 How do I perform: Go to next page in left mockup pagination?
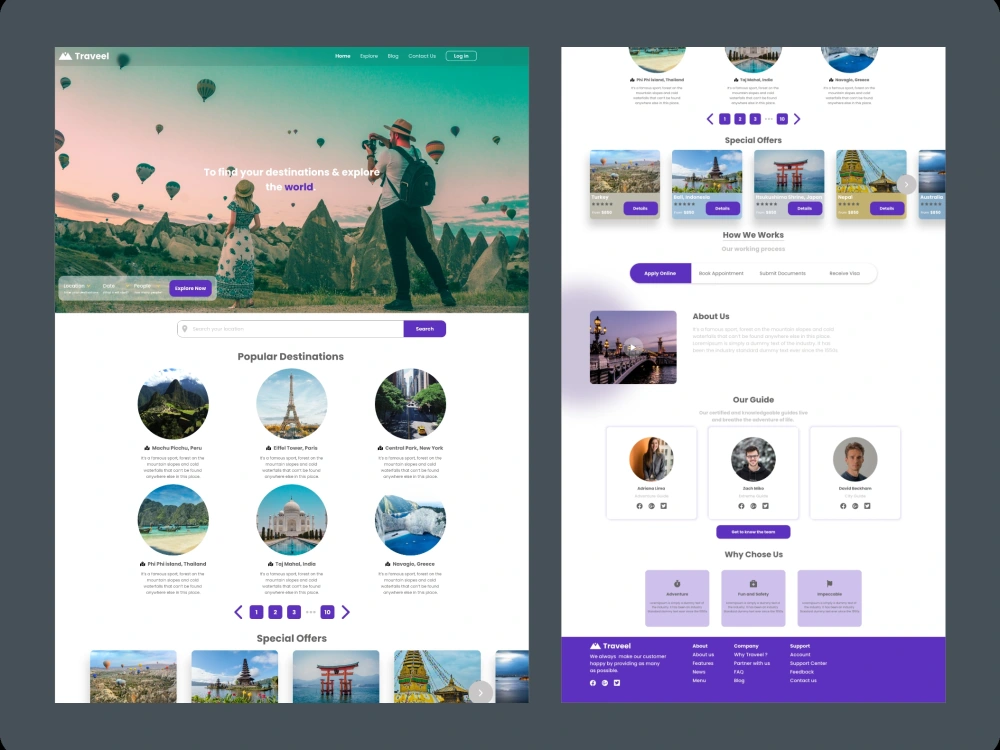click(346, 612)
